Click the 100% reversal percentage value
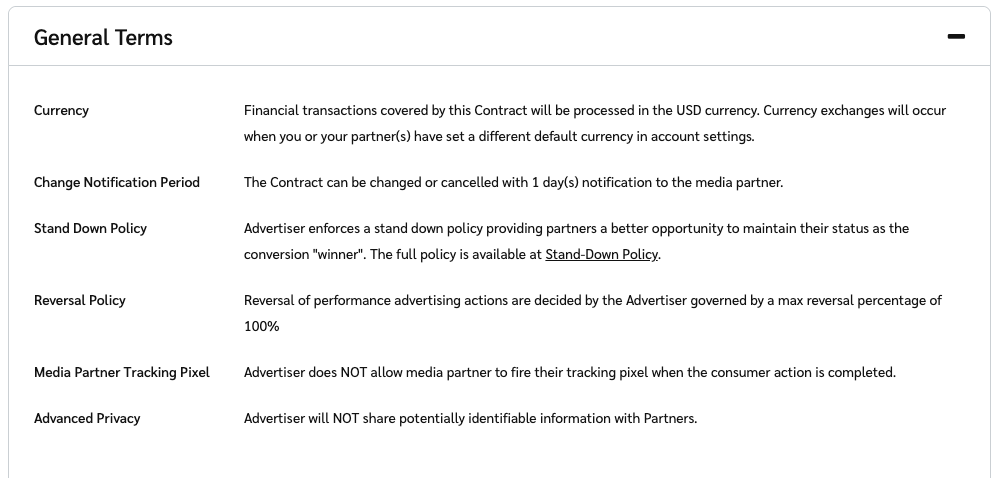Screen dimensions: 1000x478 [262, 326]
